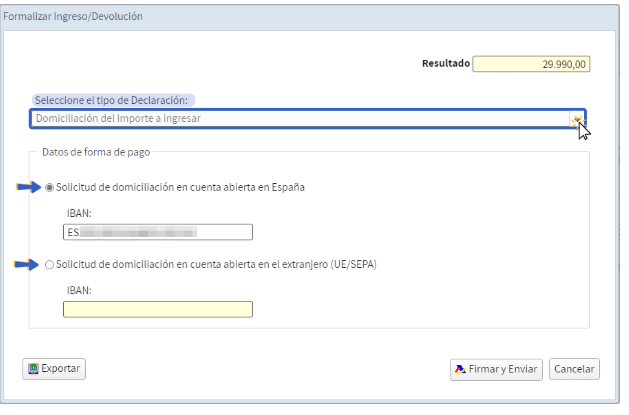
Task: Click the 'Seleccione el tipo de Declaración' label
Action: [112, 100]
